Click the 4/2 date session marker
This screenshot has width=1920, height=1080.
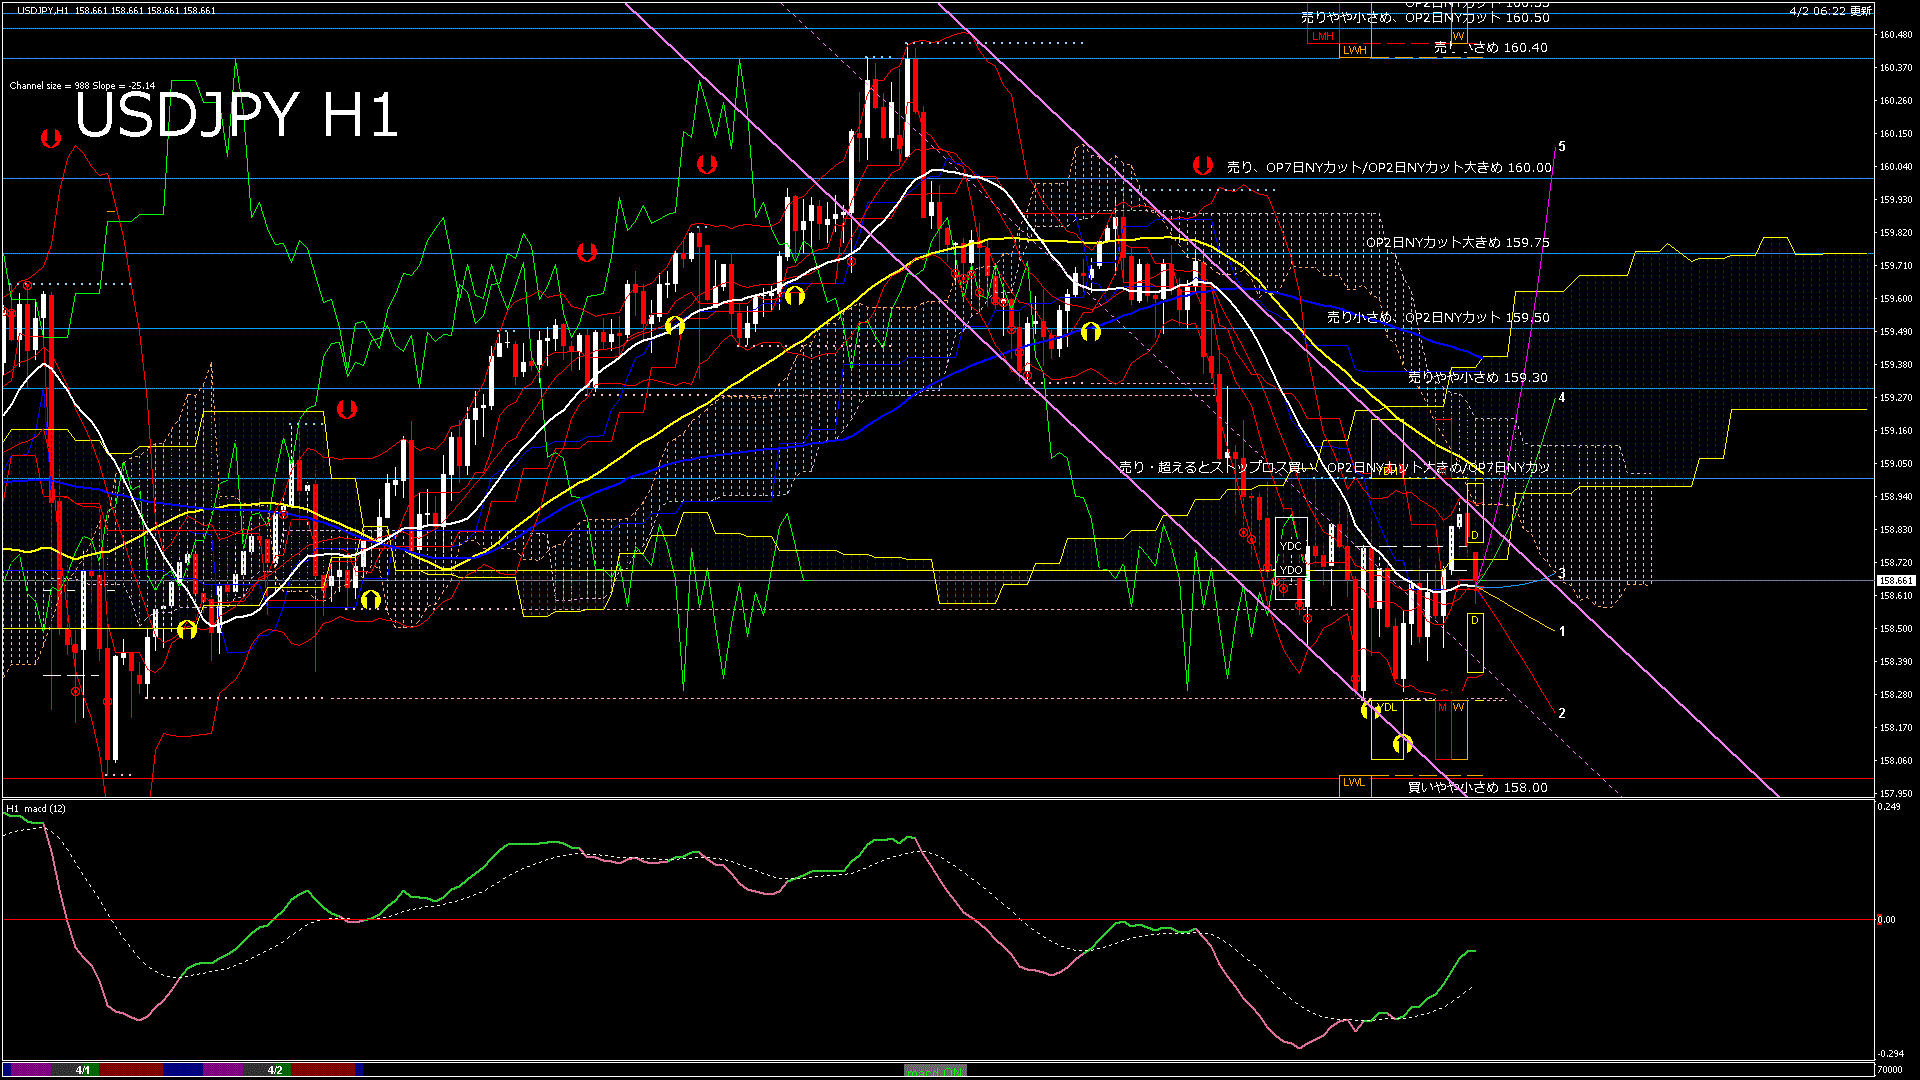pos(275,1070)
